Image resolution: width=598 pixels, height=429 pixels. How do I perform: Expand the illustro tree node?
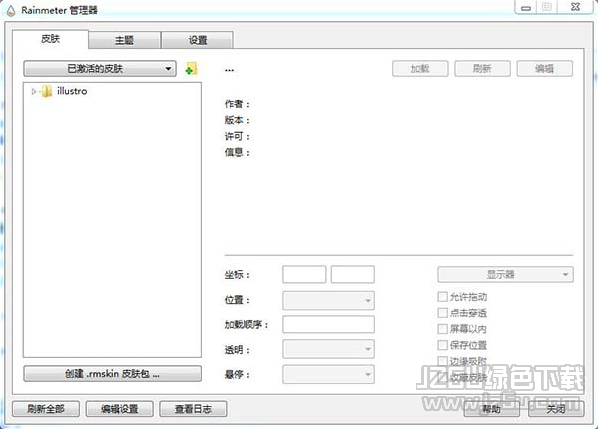(x=34, y=92)
